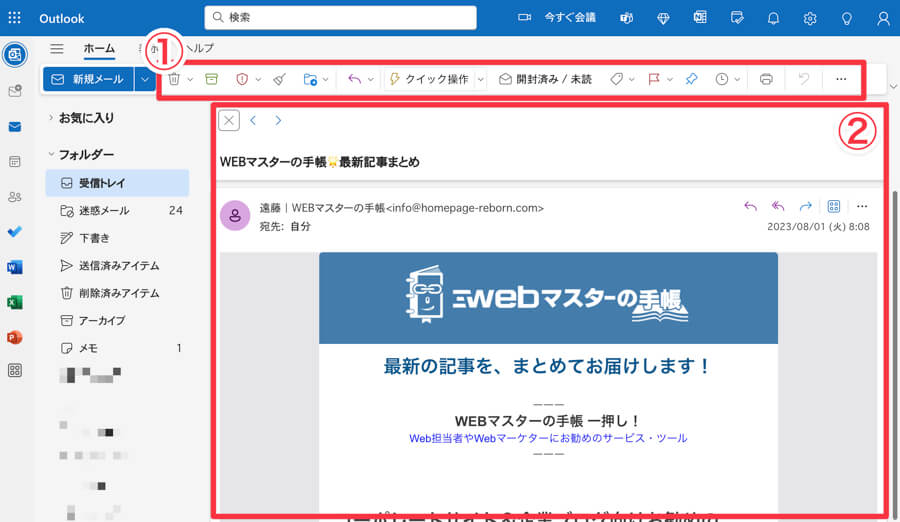This screenshot has width=900, height=522.
Task: Open the notifications bell icon
Action: coord(773,18)
